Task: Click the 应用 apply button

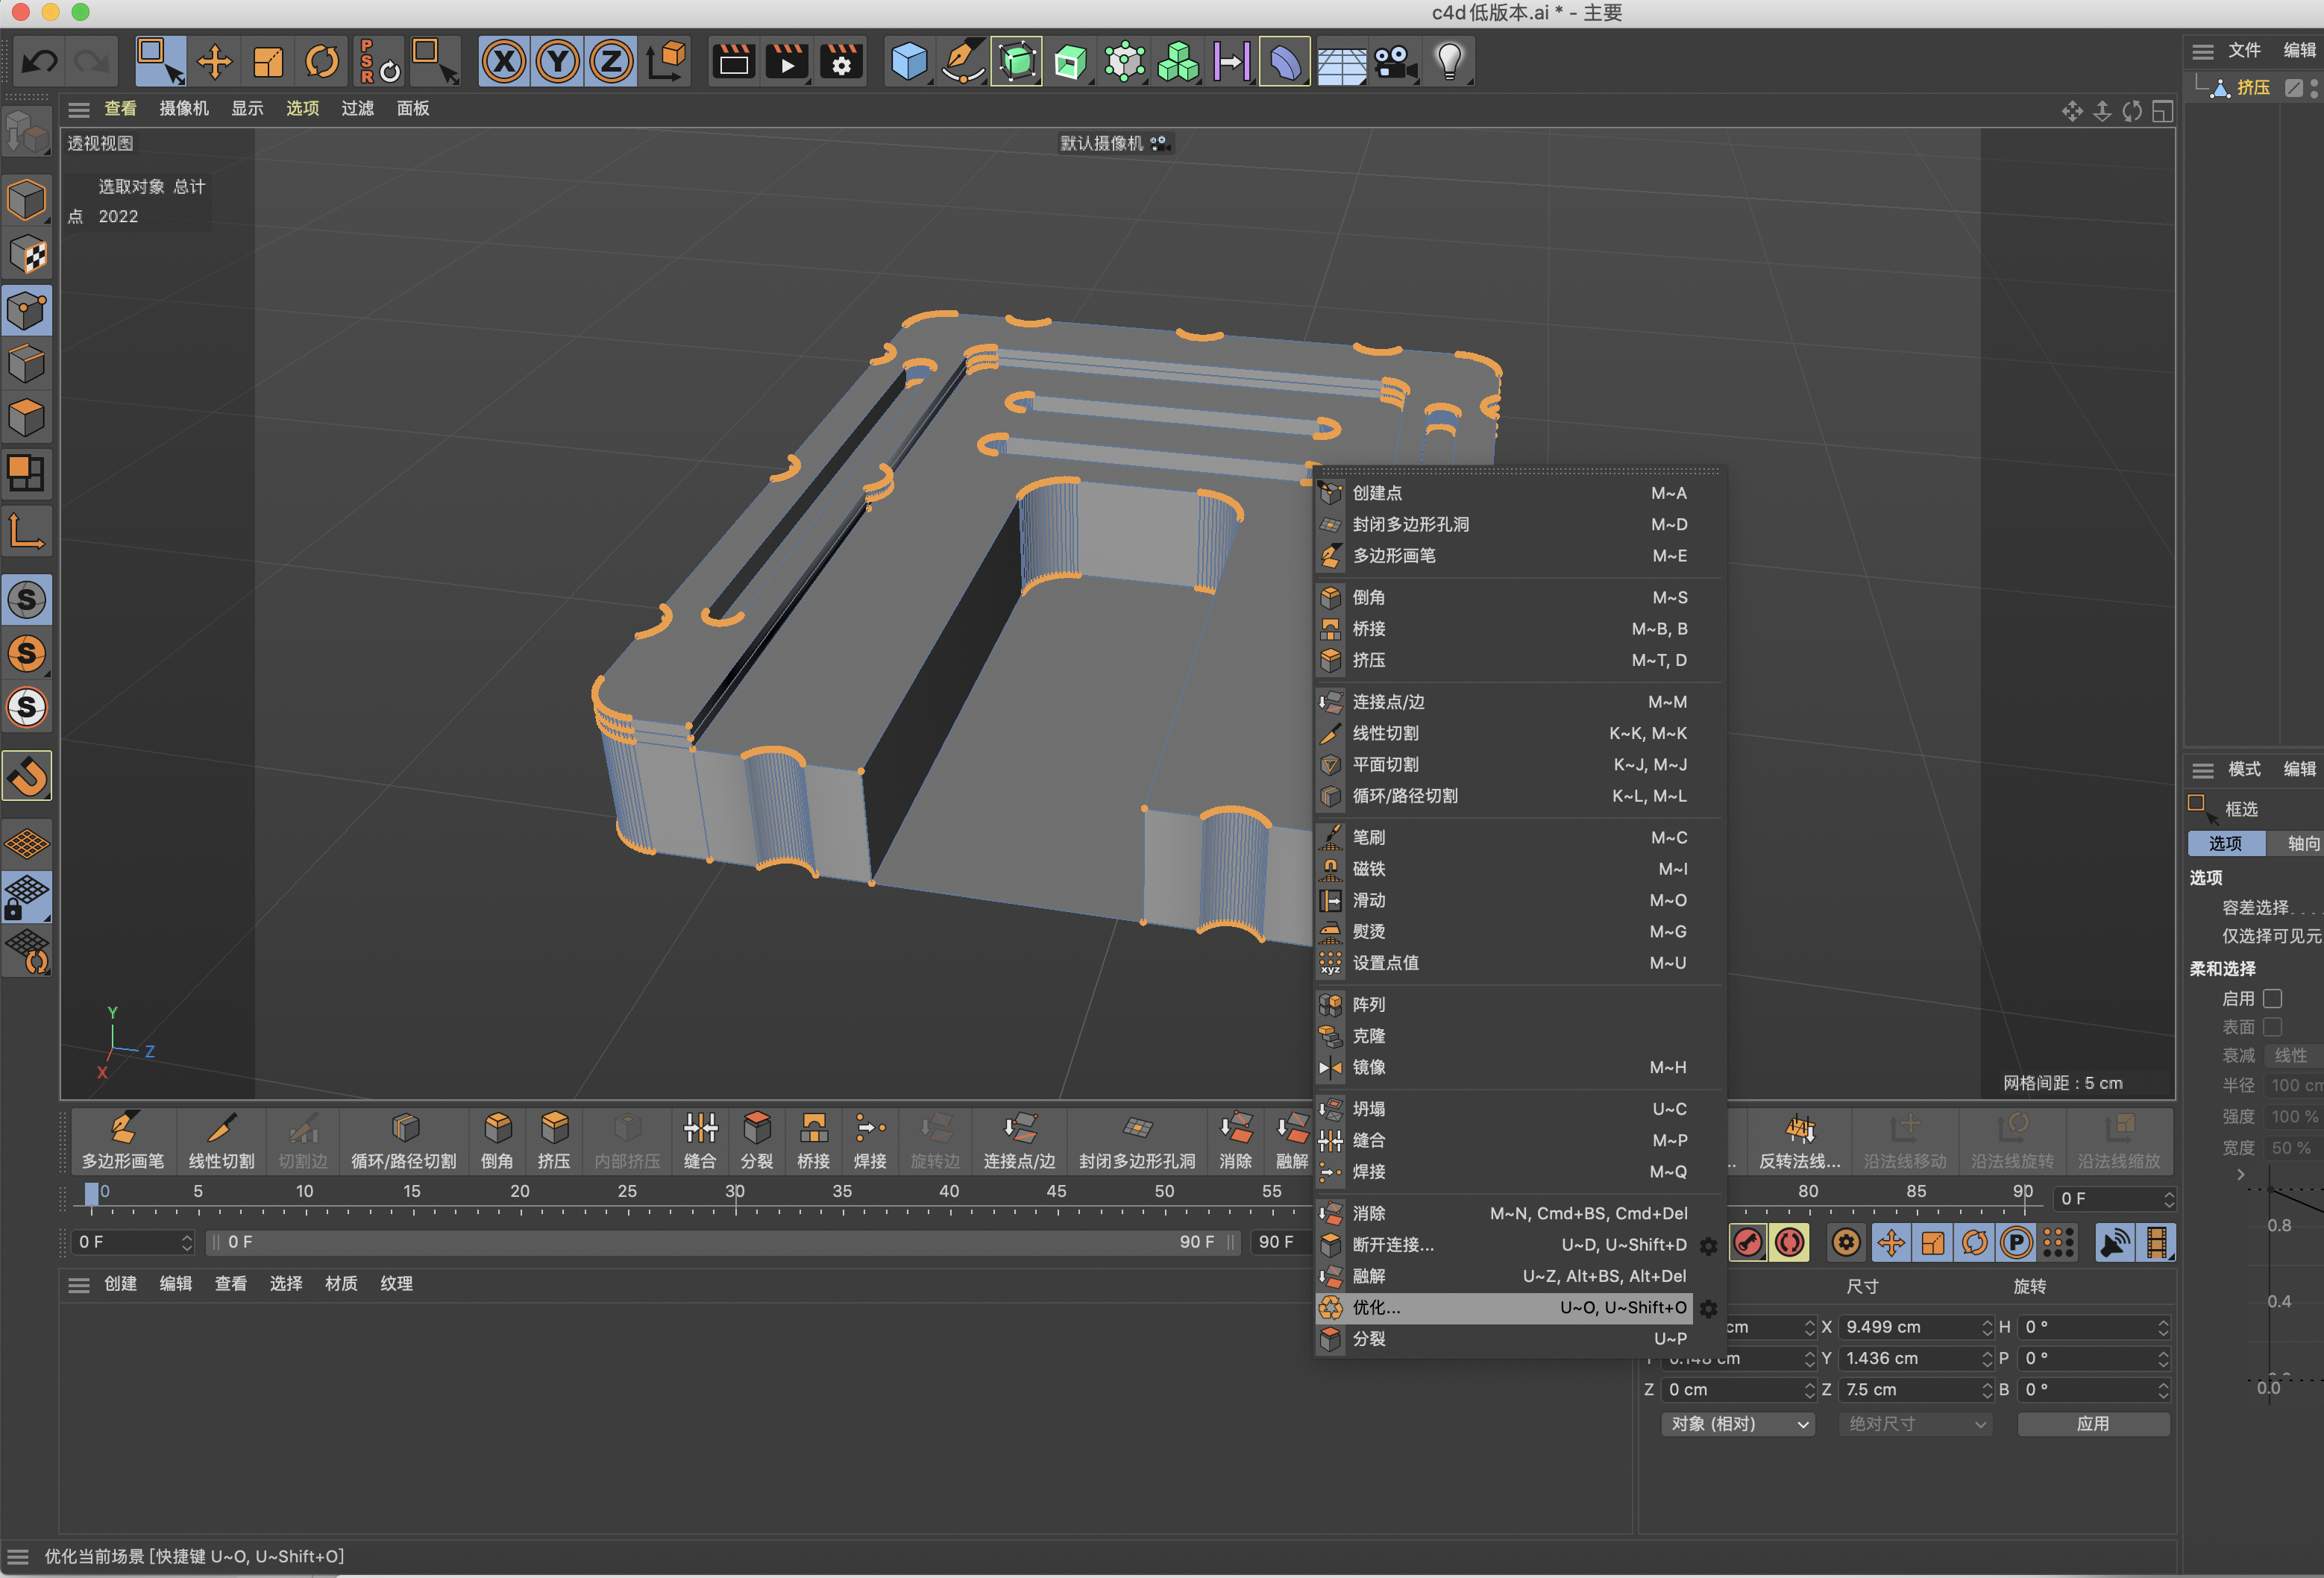Action: pos(2092,1423)
